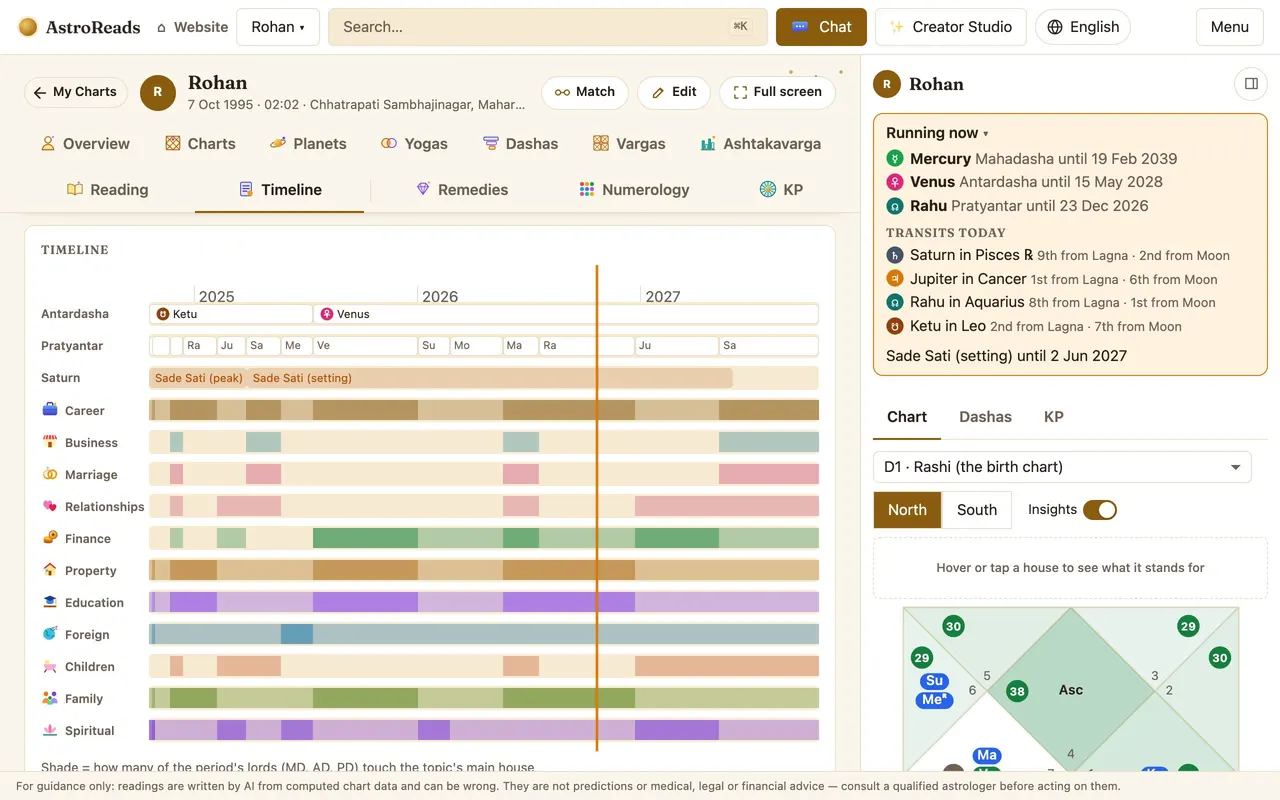The width and height of the screenshot is (1280, 800).
Task: Click the Marriage rings icon in timeline
Action: pos(50,473)
